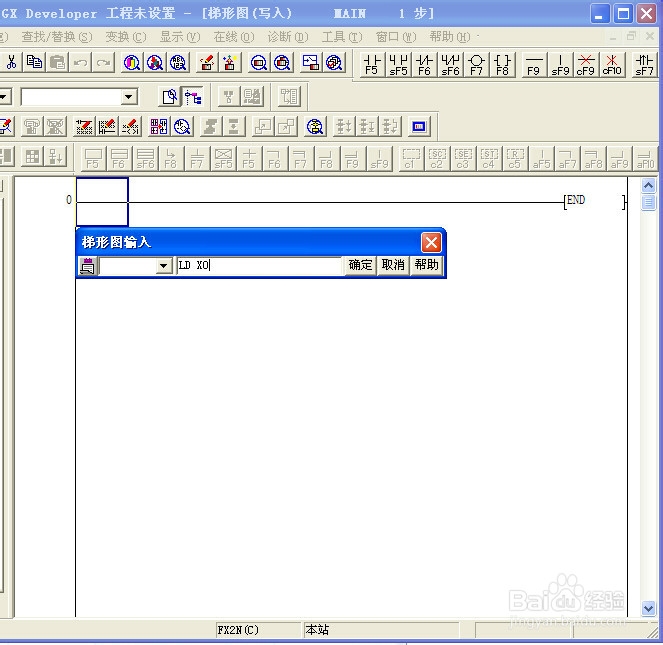This screenshot has width=663, height=645.
Task: Click the Cut scissors icon
Action: point(11,63)
